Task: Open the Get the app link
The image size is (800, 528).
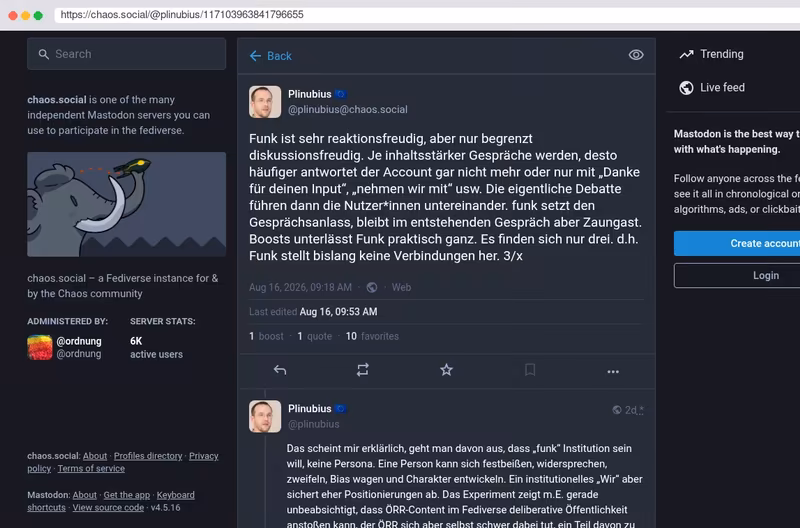Action: pyautogui.click(x=127, y=495)
